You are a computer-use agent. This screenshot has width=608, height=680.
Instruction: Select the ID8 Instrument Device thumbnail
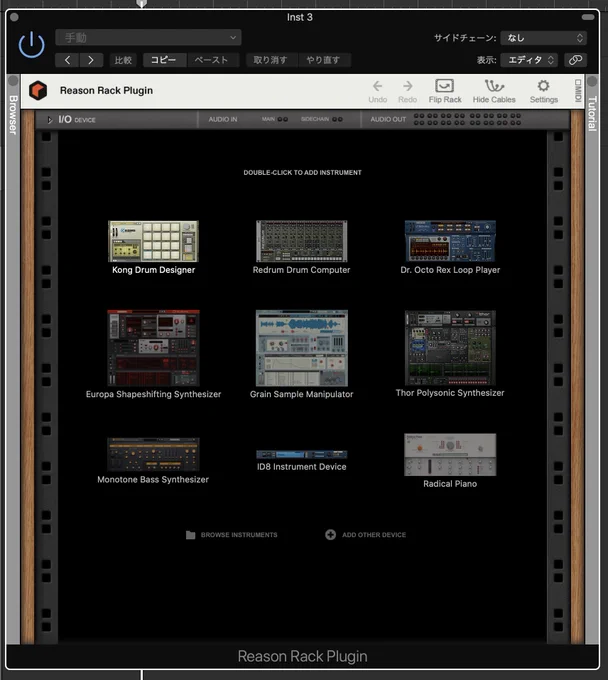pos(301,454)
